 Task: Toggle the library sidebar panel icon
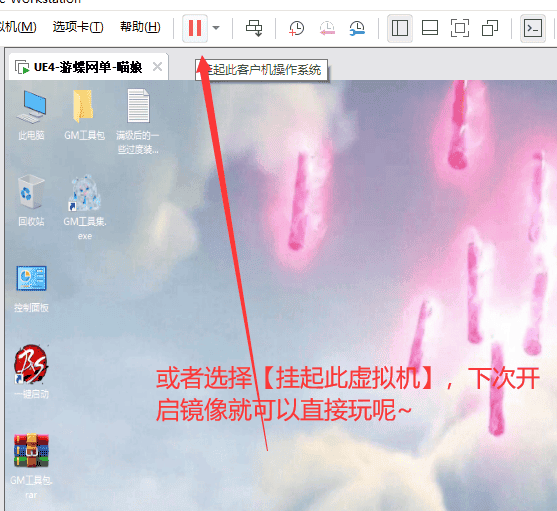click(x=400, y=28)
